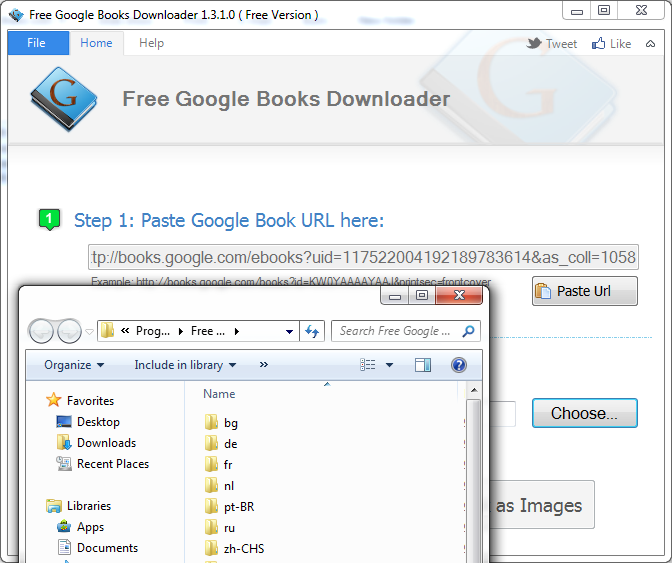Click the Change your view icon

coord(368,365)
